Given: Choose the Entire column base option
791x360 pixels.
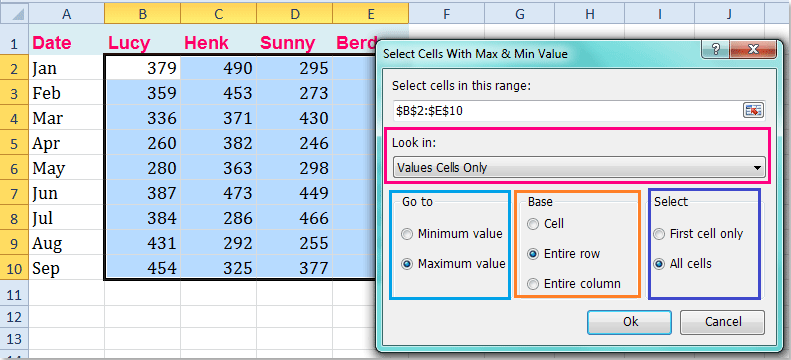Looking at the screenshot, I should 533,284.
